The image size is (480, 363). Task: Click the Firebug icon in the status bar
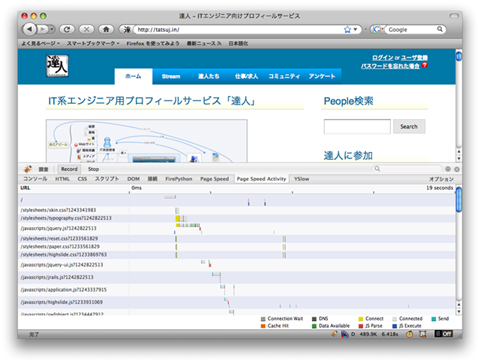(x=334, y=334)
